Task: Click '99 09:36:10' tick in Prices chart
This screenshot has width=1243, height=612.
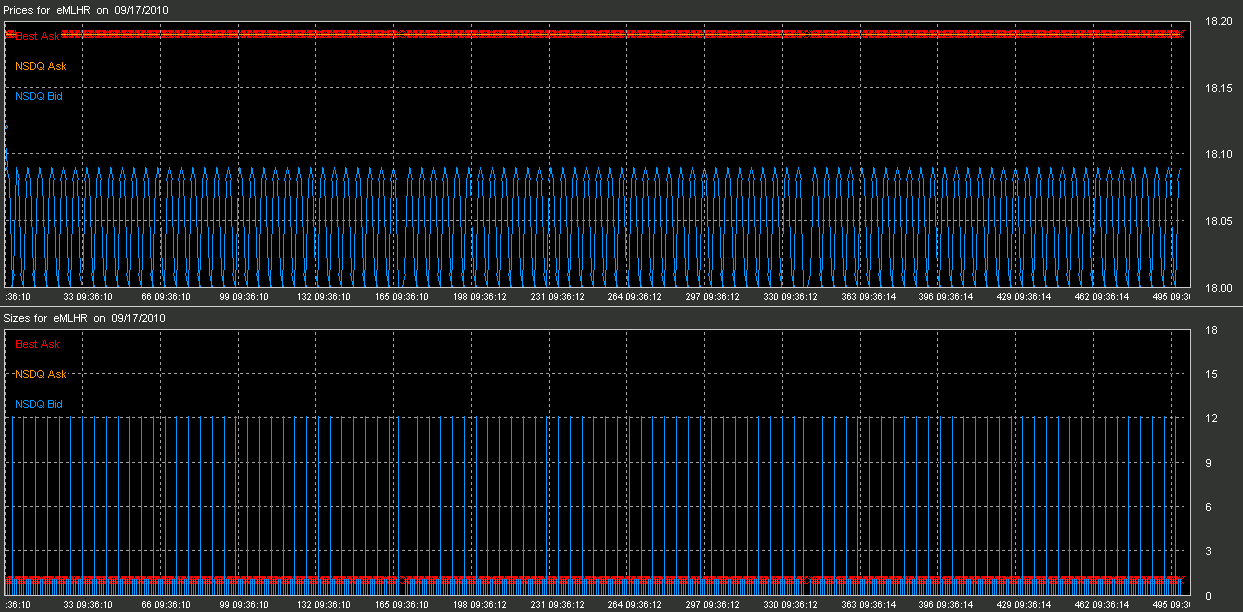Action: click(243, 297)
